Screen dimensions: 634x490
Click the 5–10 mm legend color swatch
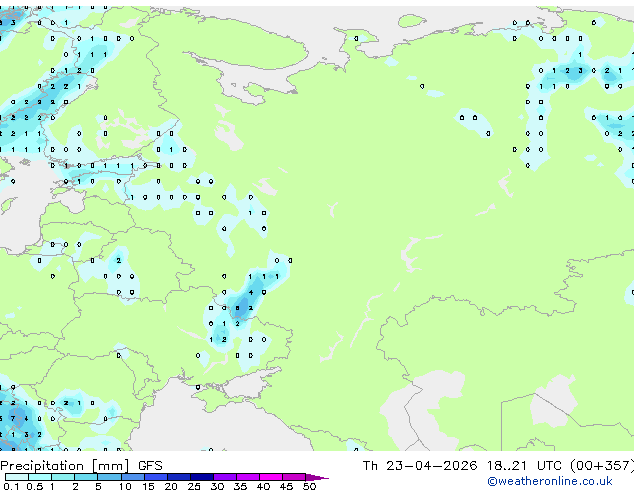(109, 477)
